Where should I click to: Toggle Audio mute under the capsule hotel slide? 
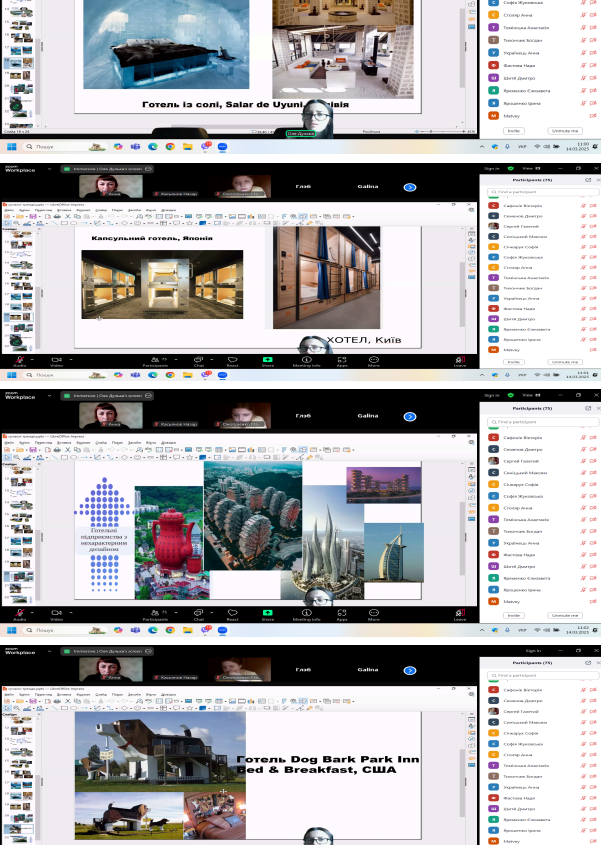[20, 358]
